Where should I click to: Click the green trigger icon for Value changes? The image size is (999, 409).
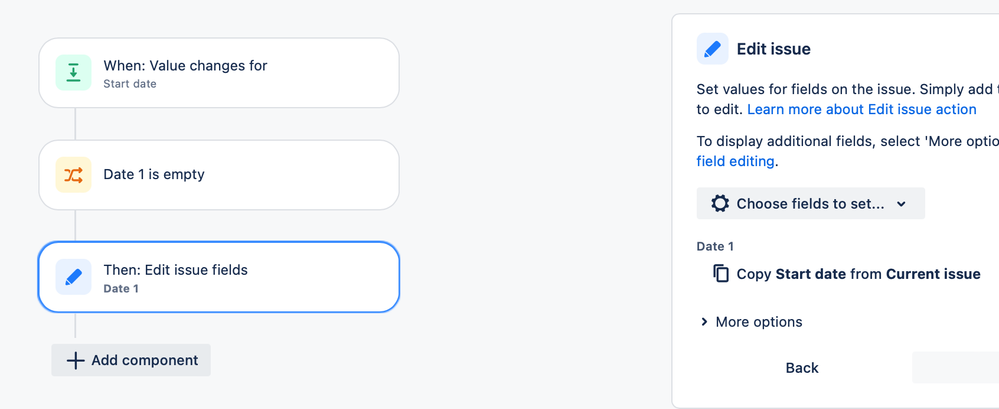pyautogui.click(x=73, y=73)
